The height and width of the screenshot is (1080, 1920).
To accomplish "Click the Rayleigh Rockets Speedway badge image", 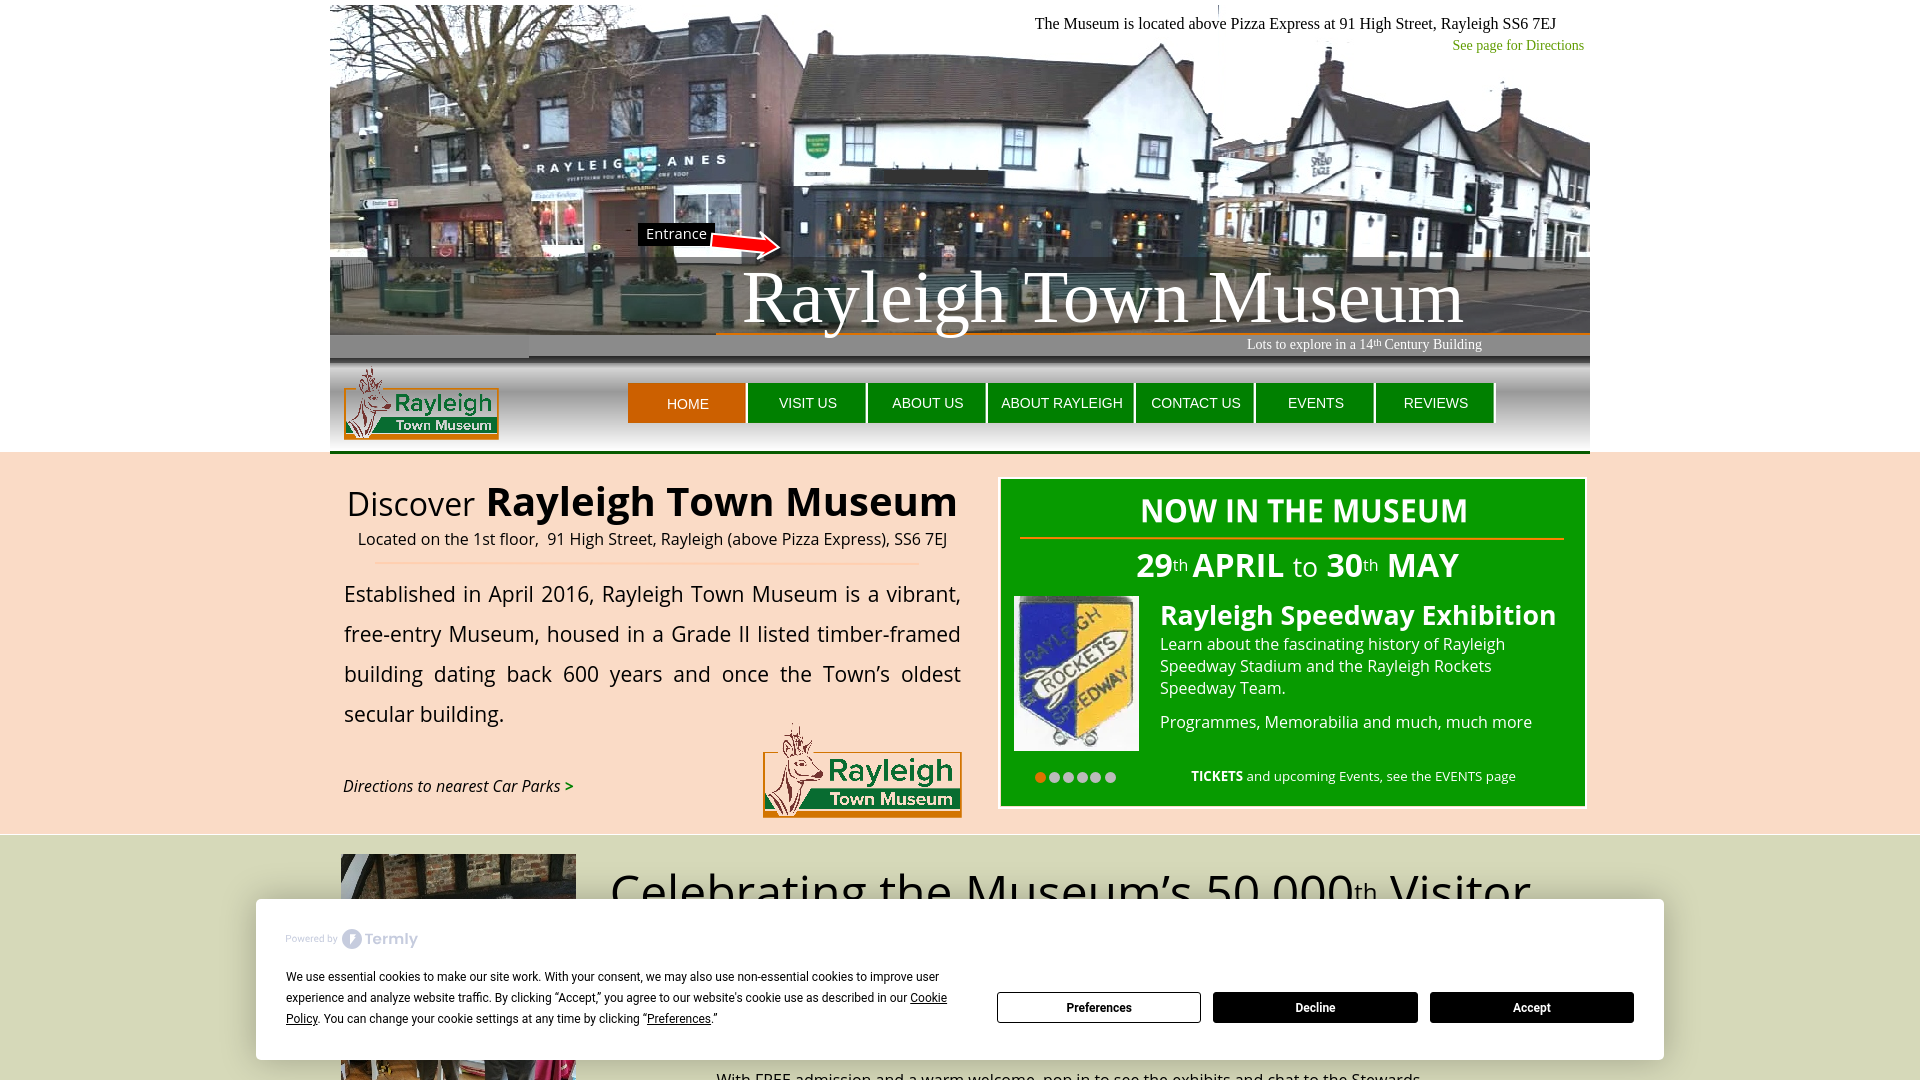I will [1076, 673].
